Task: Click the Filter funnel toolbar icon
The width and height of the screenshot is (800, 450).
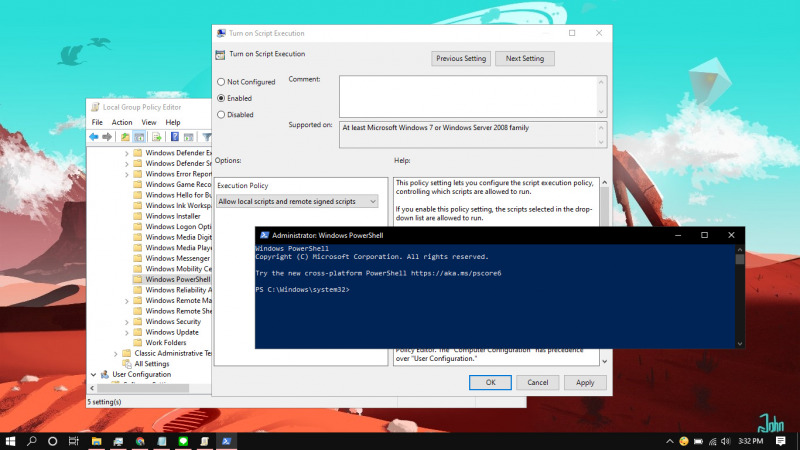Action: [x=207, y=137]
